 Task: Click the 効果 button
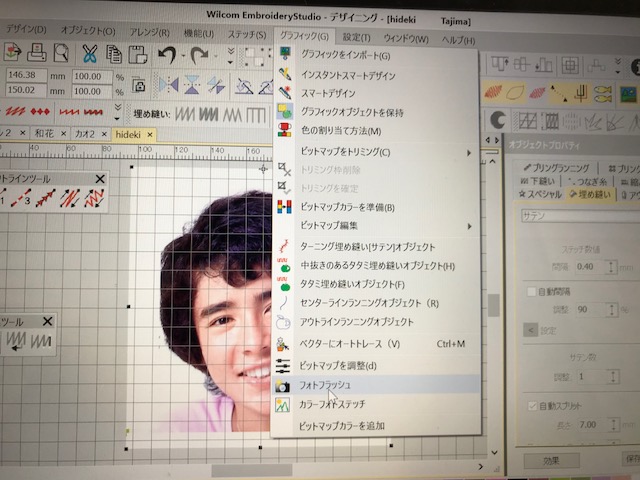(x=551, y=460)
